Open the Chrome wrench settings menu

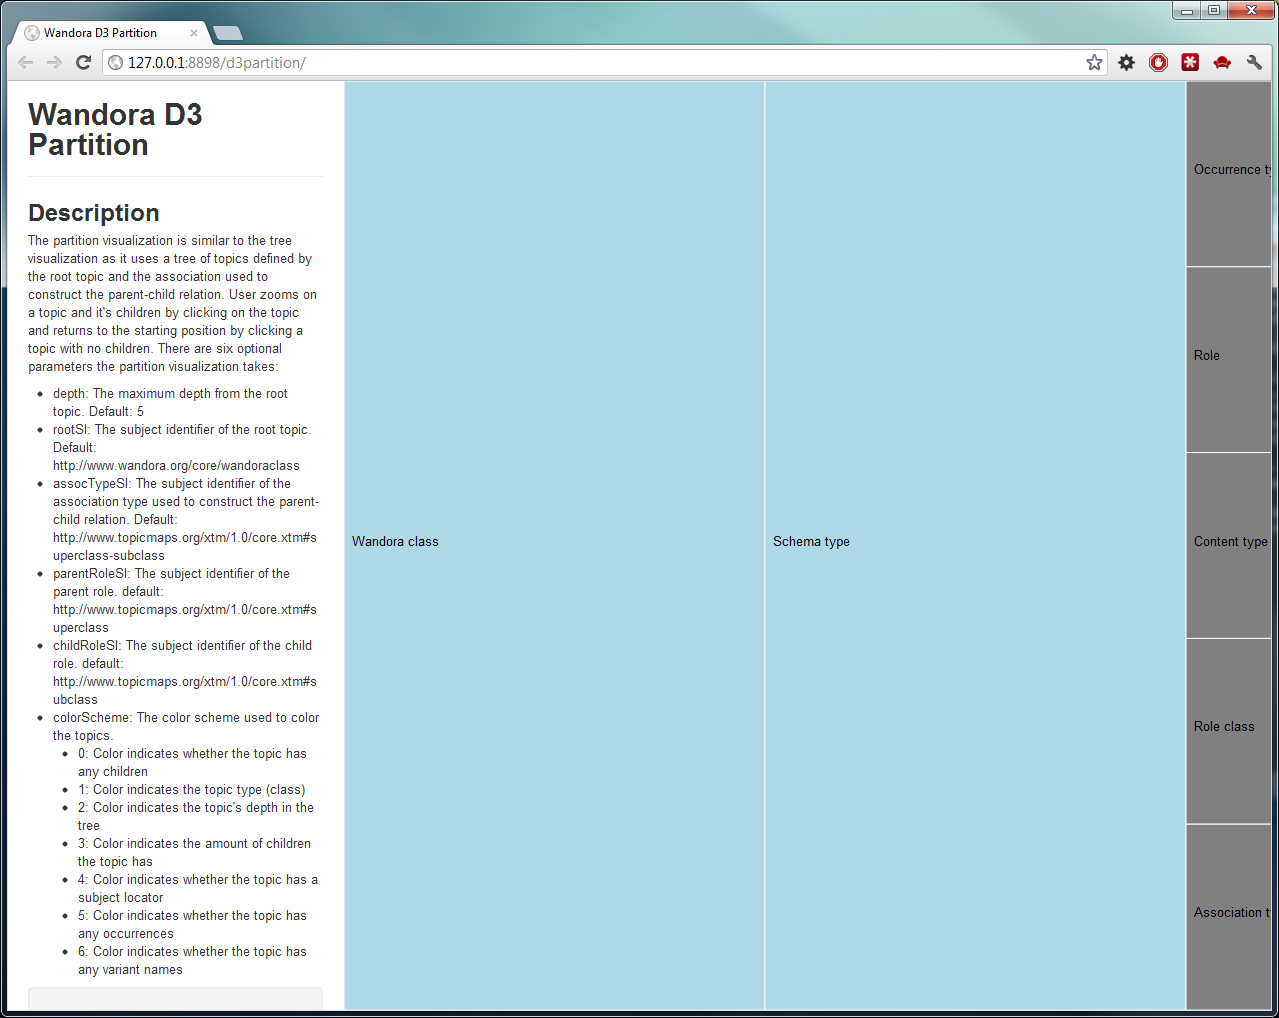1254,62
